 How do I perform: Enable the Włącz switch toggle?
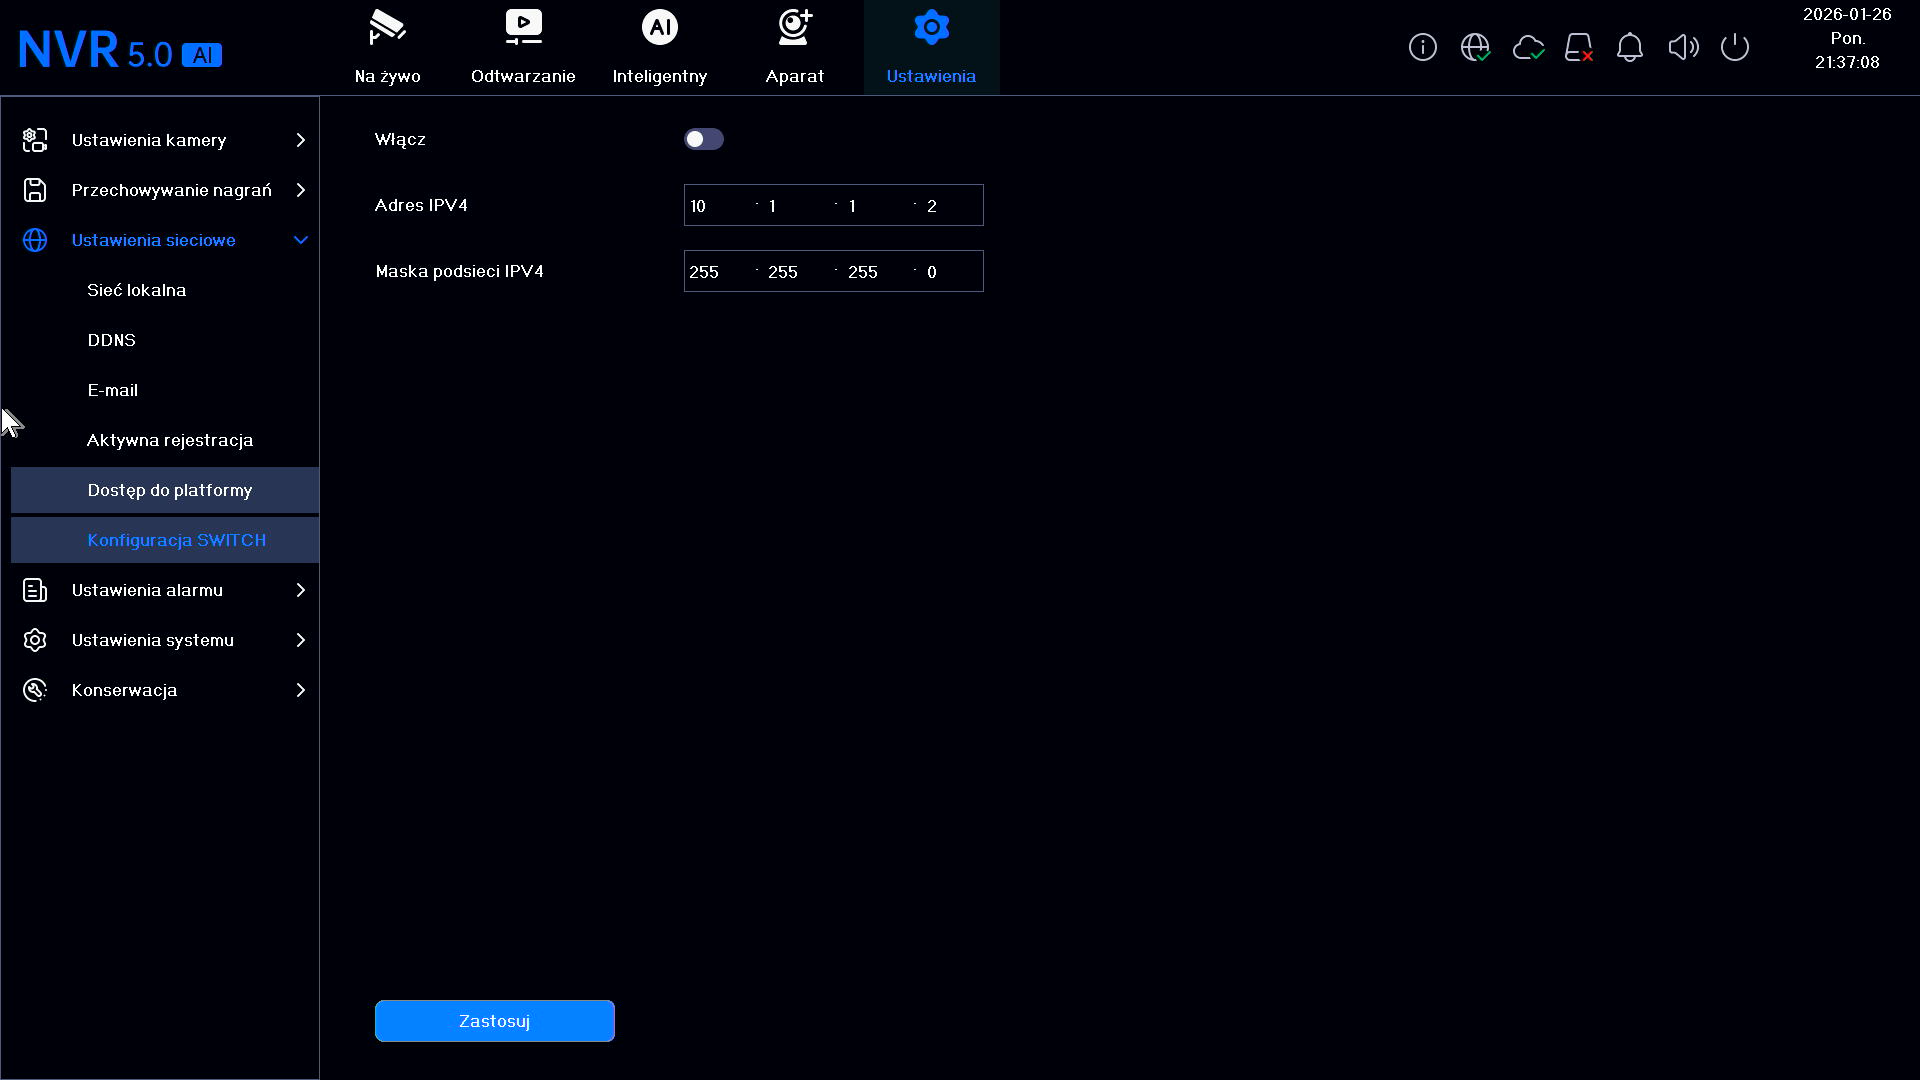click(704, 139)
